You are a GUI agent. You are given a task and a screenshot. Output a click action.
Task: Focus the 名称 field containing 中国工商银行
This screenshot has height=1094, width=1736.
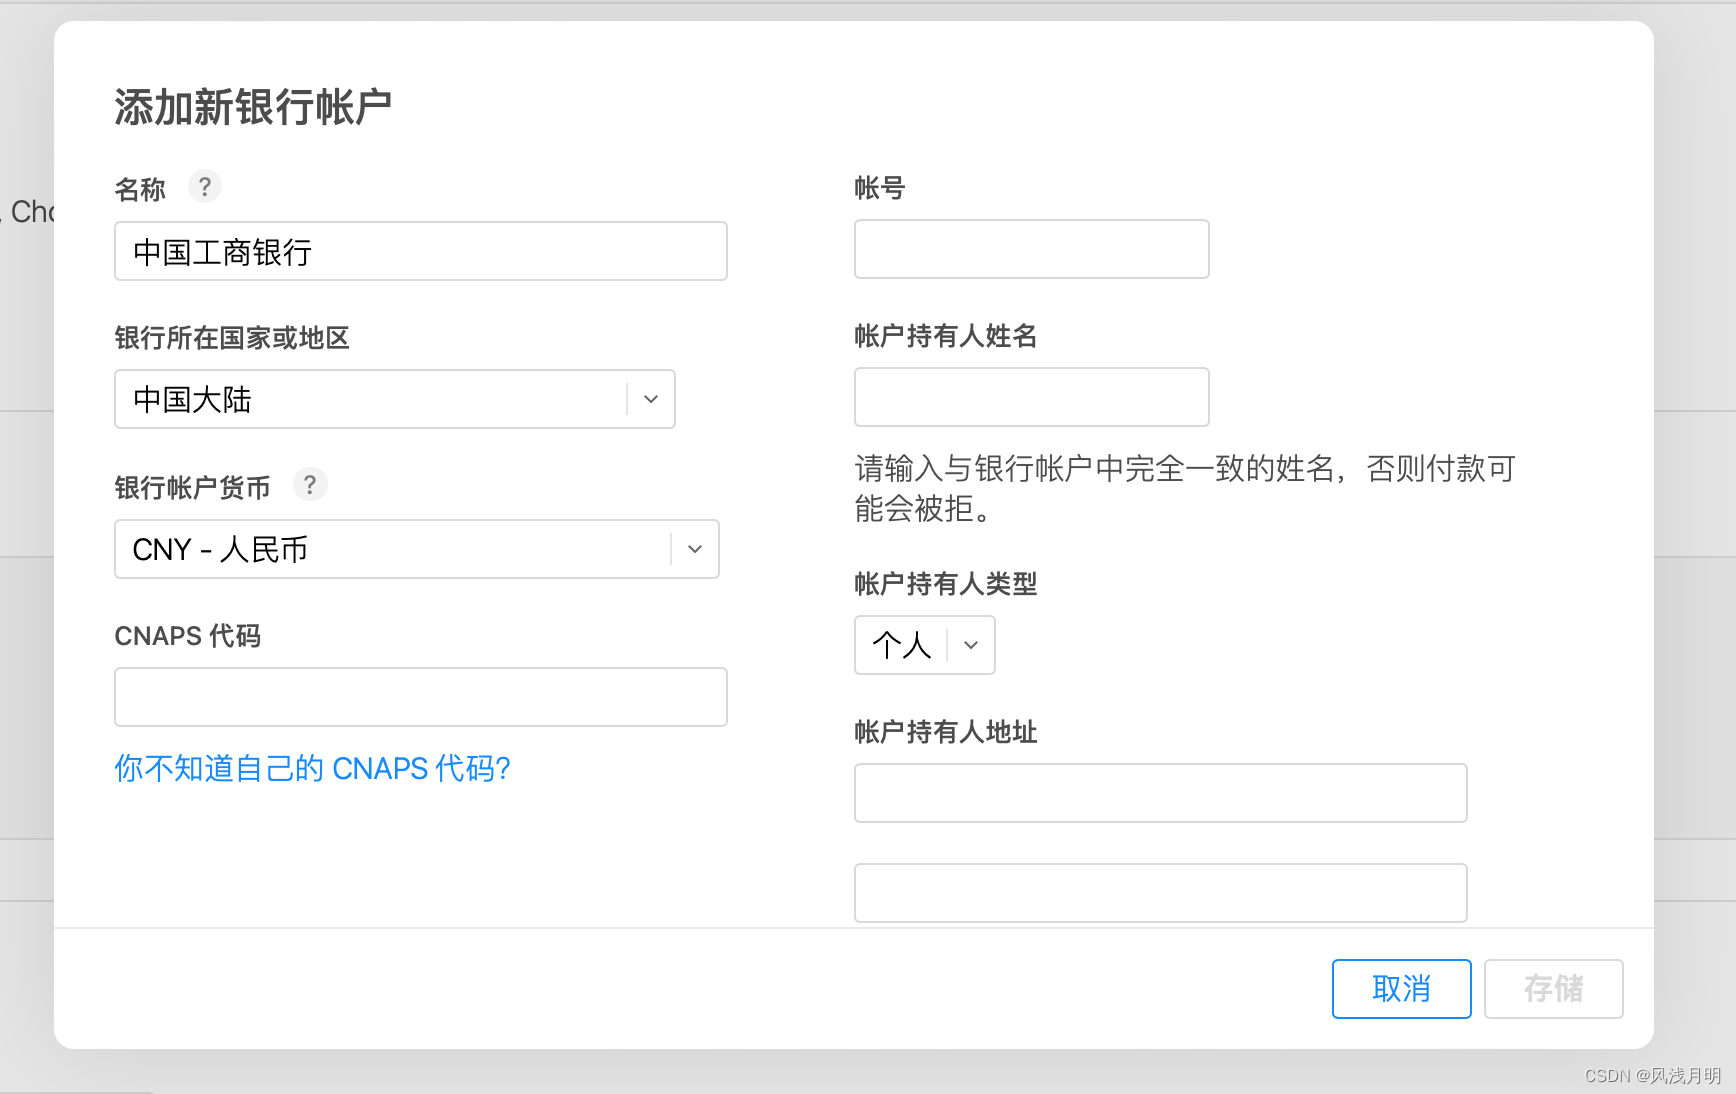click(x=421, y=251)
